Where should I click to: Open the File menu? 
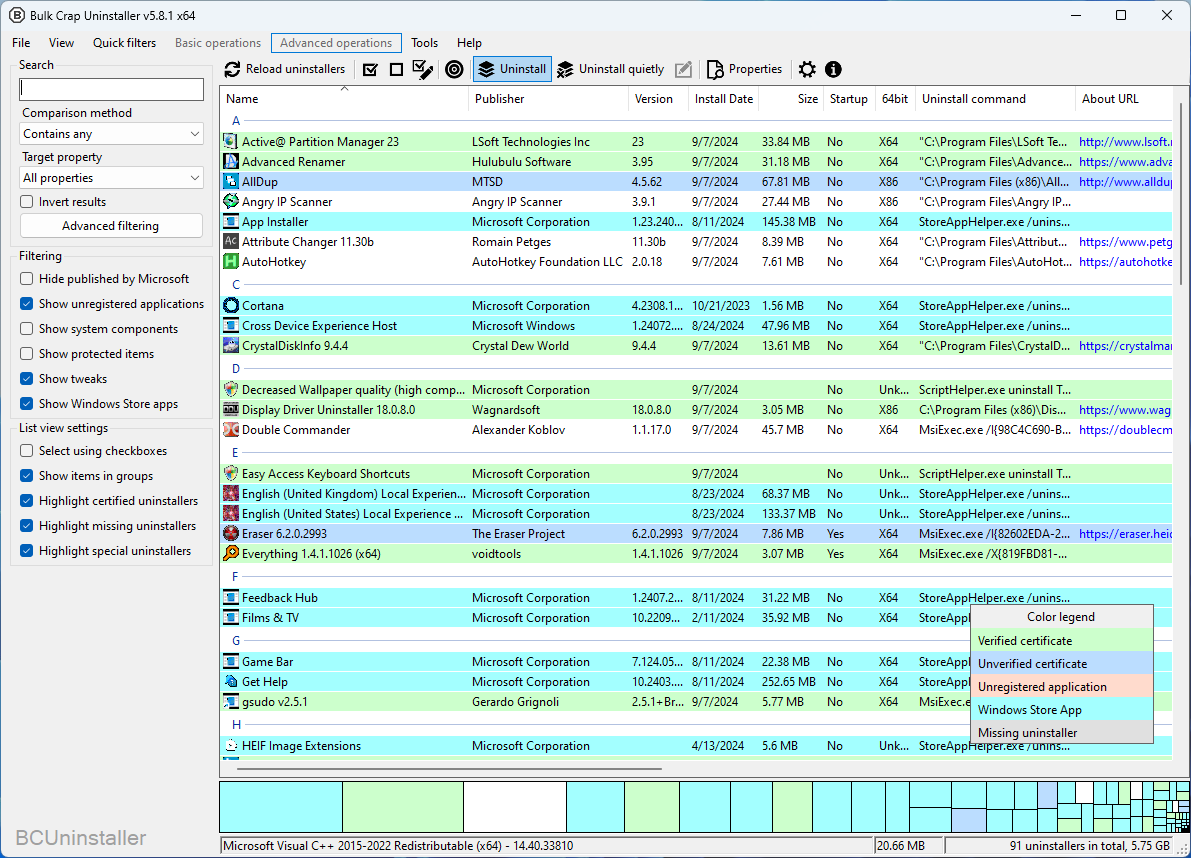pos(21,43)
